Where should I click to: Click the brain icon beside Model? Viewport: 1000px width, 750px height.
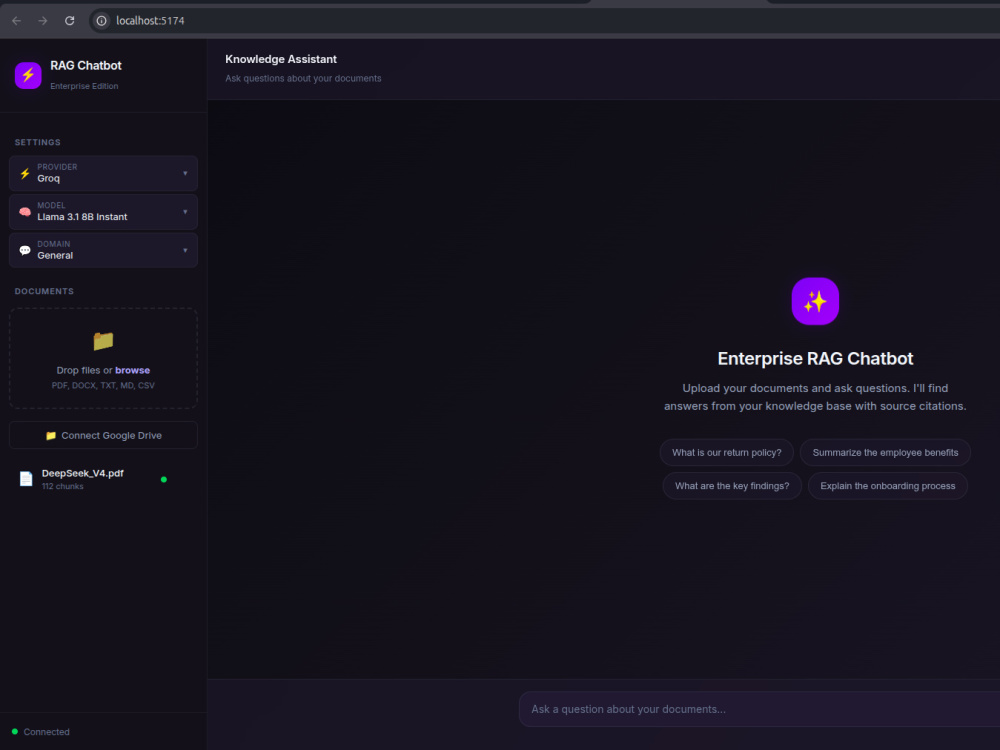(25, 212)
